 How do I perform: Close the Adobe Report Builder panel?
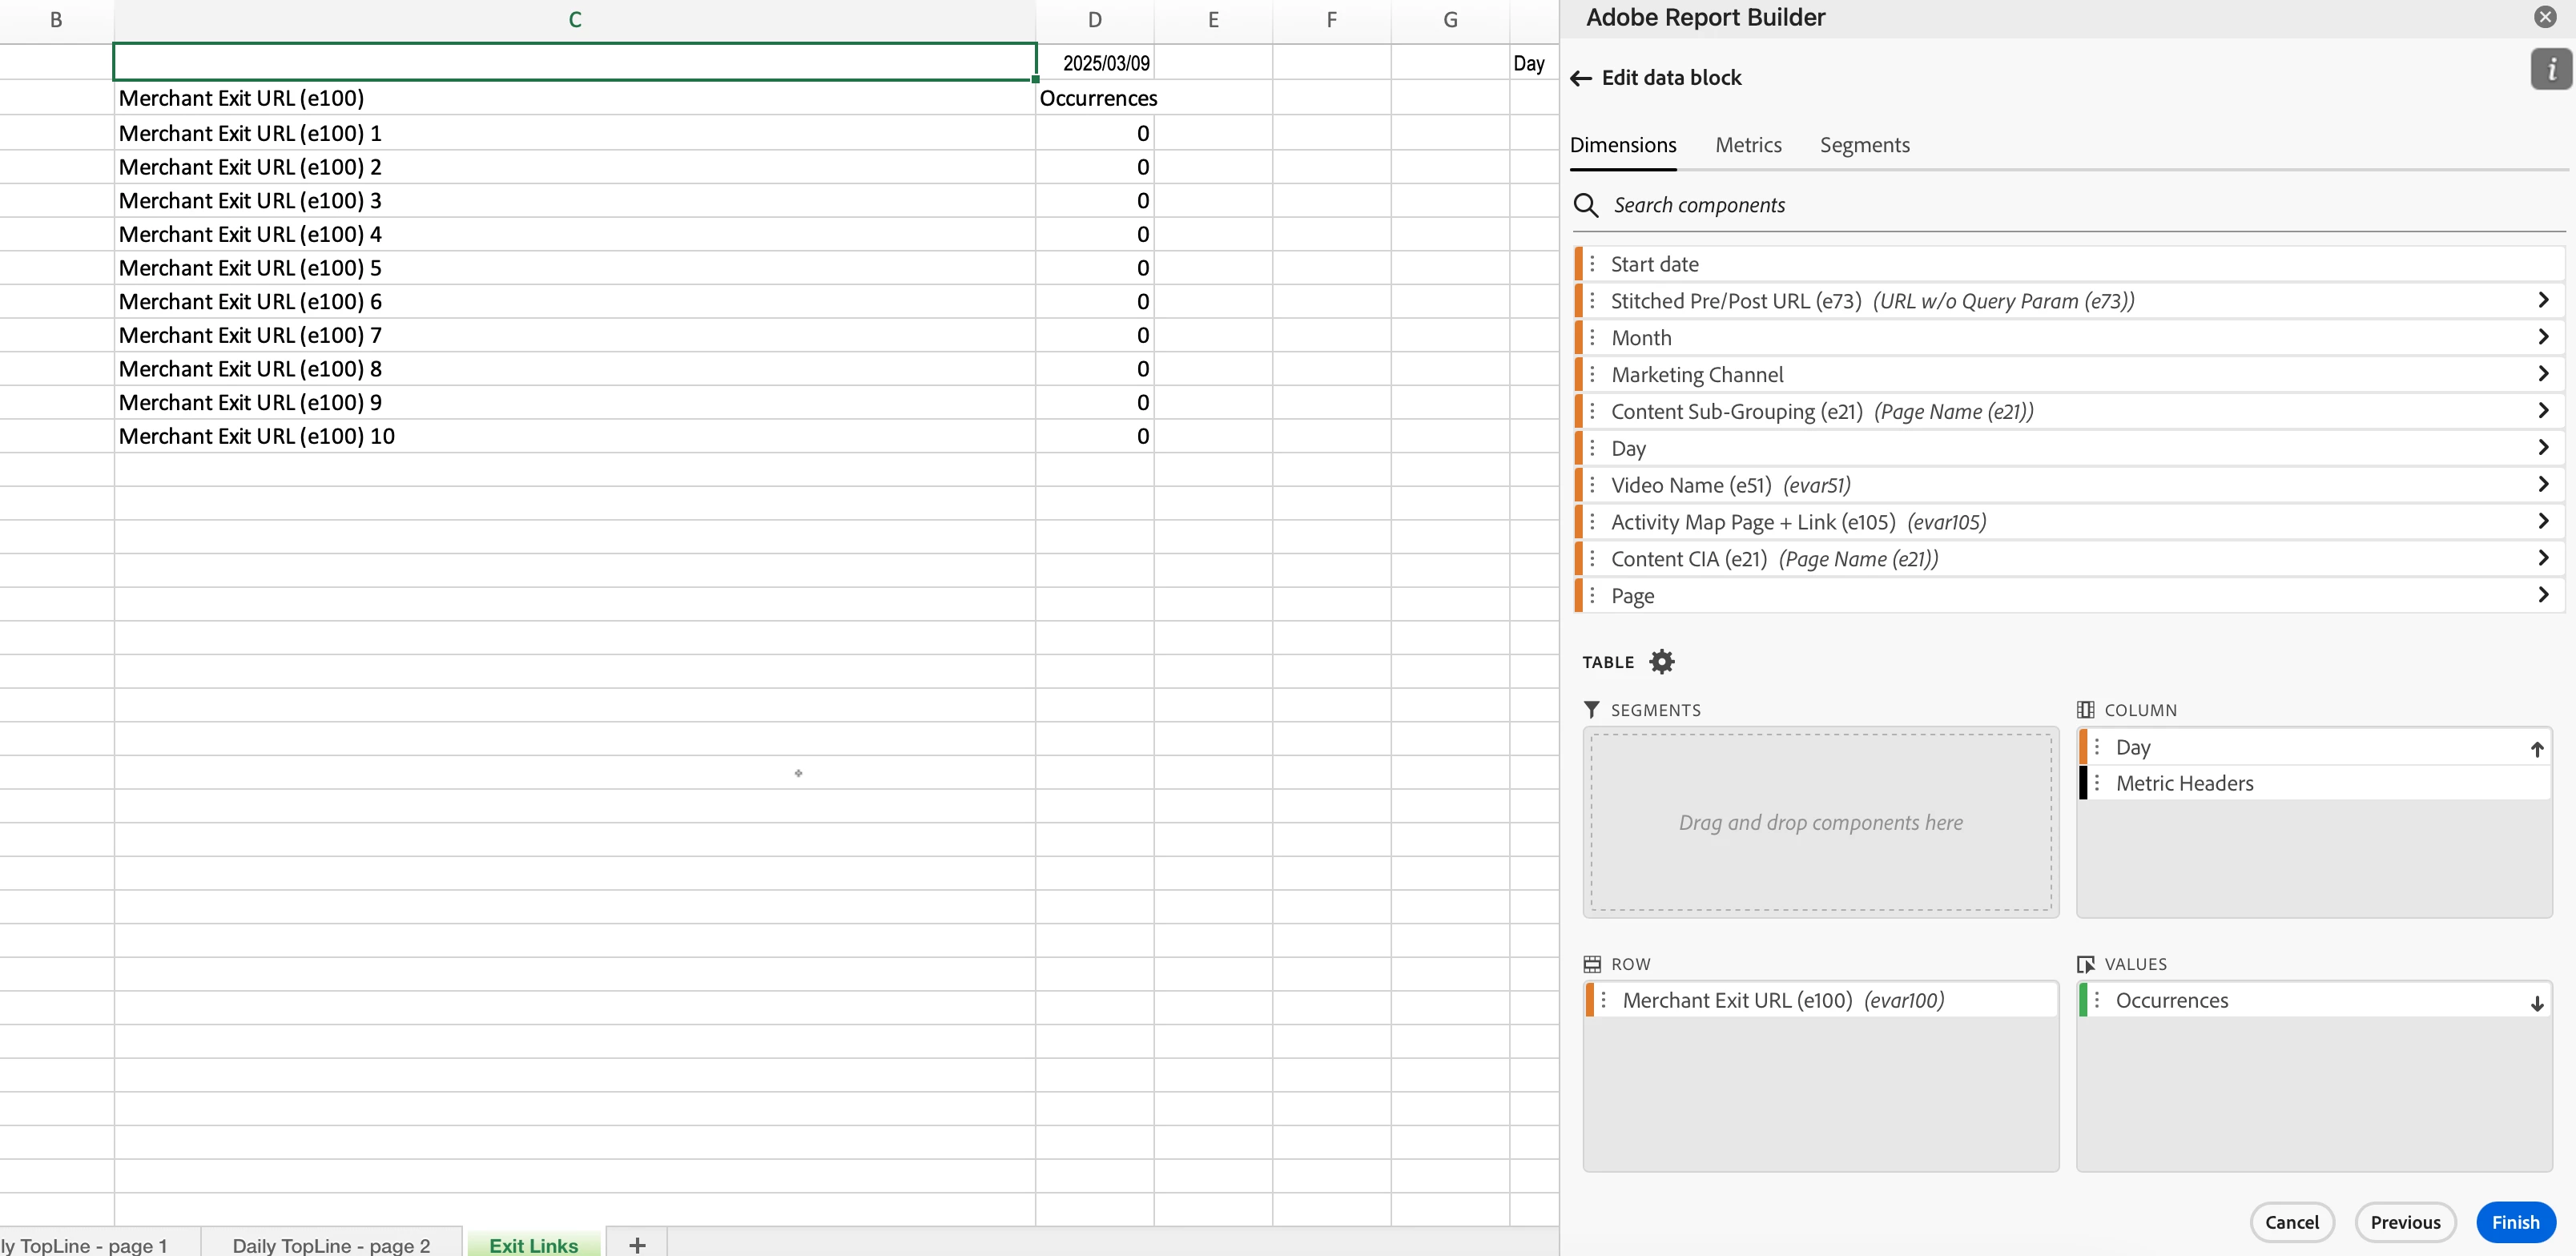tap(2545, 17)
